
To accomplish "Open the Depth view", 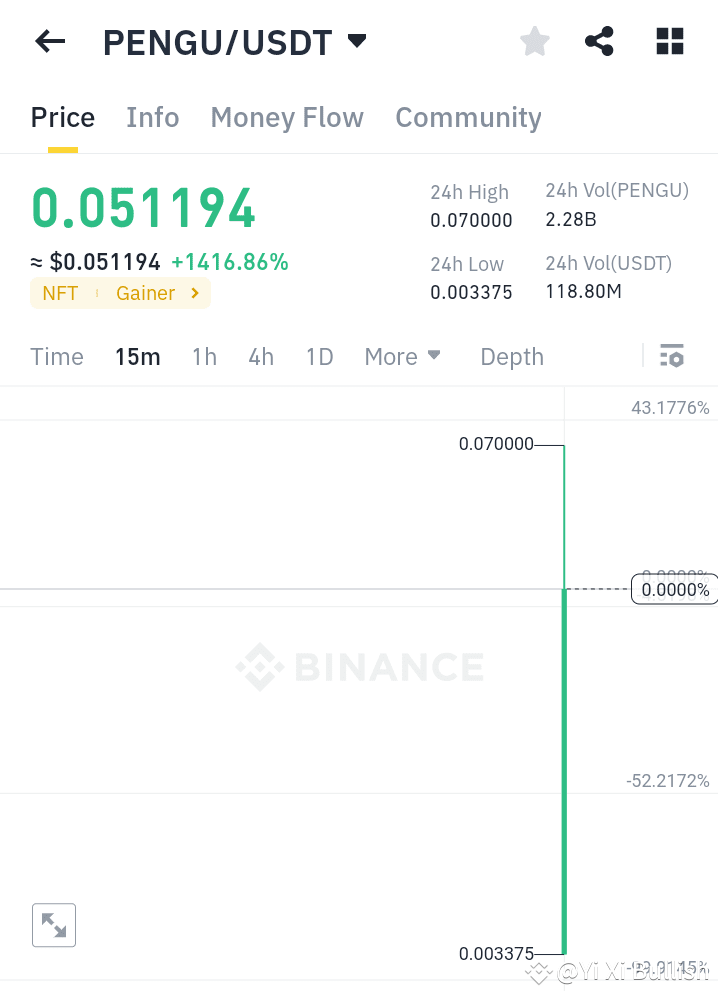I will (x=511, y=356).
